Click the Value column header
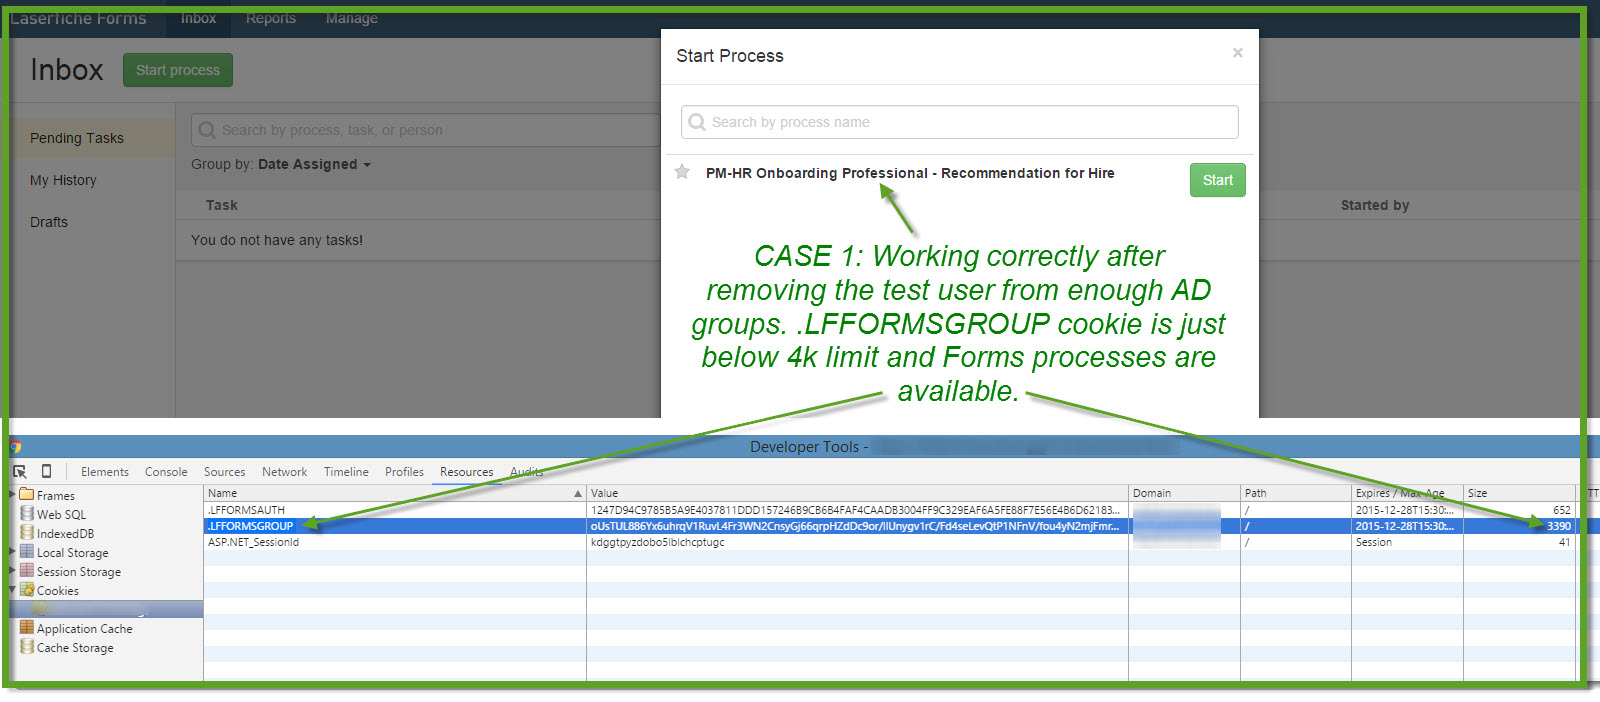This screenshot has width=1600, height=702. 857,493
